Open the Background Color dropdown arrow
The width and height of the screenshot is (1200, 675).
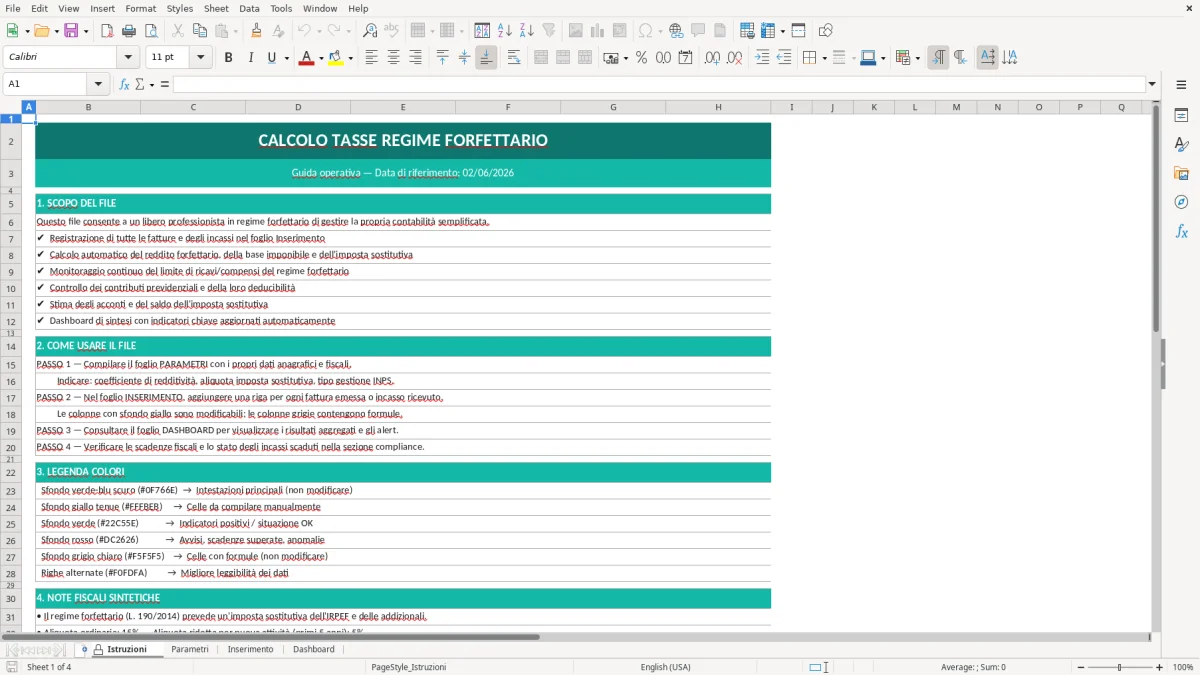[x=350, y=58]
